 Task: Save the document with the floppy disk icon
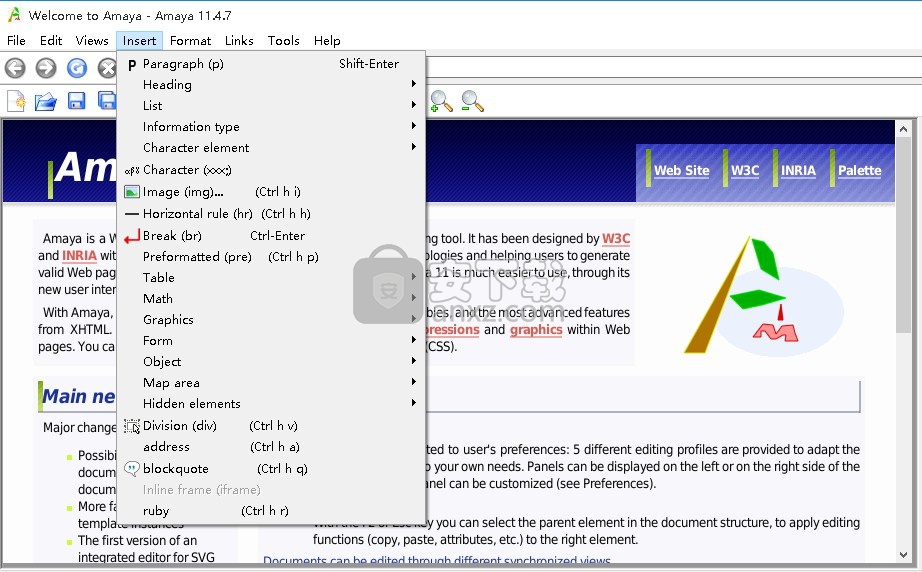click(x=76, y=101)
